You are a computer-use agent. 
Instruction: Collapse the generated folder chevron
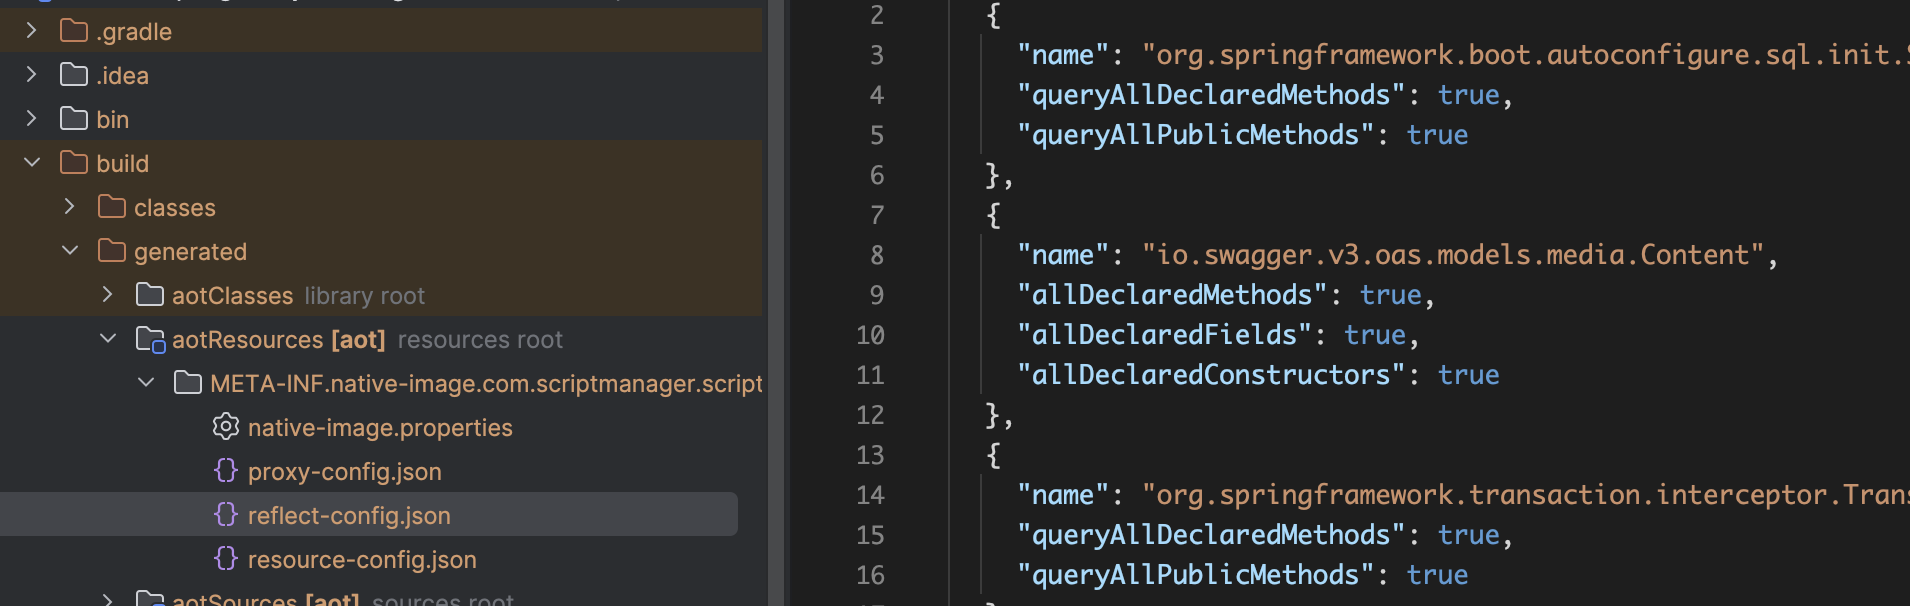(x=69, y=251)
